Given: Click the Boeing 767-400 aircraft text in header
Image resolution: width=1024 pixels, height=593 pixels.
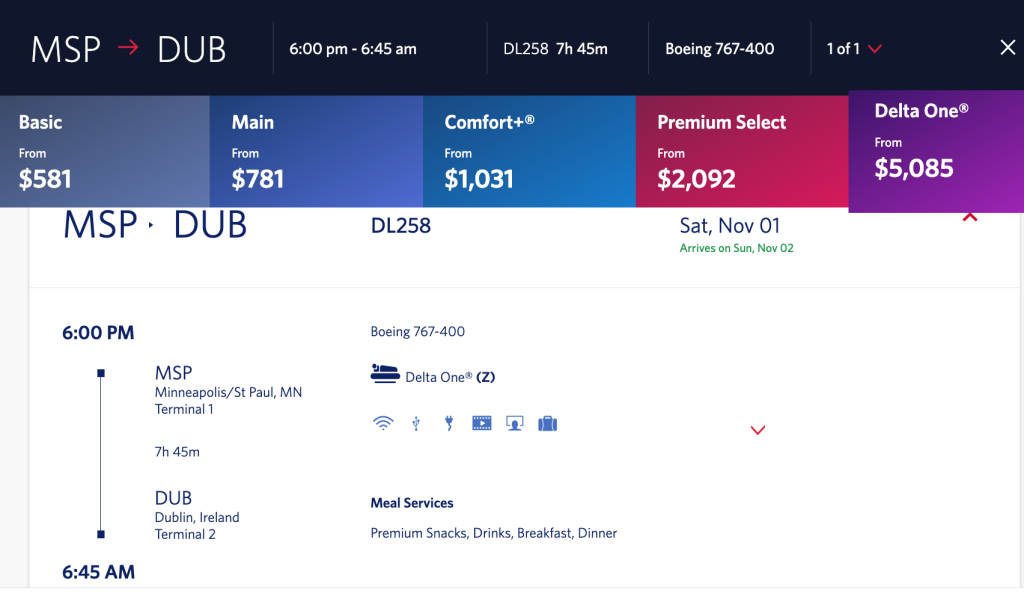Looking at the screenshot, I should coord(720,49).
